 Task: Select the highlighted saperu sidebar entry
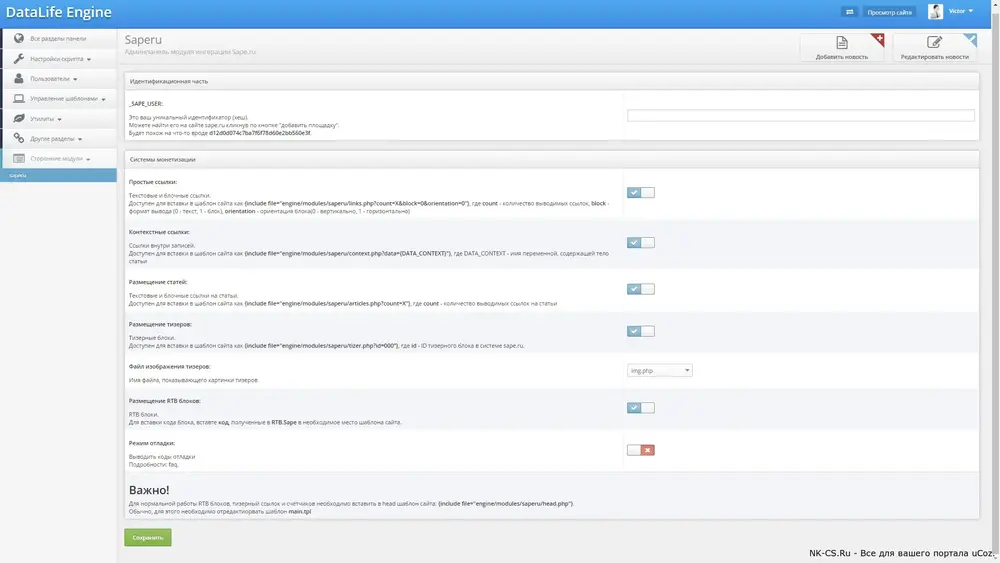click(59, 175)
